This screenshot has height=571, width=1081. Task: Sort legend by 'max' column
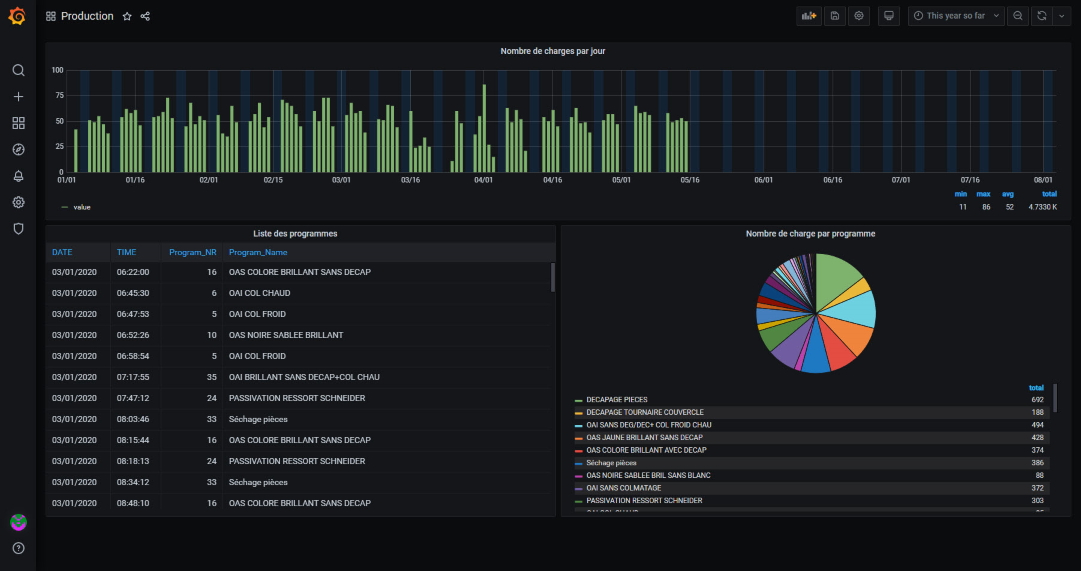pyautogui.click(x=983, y=194)
